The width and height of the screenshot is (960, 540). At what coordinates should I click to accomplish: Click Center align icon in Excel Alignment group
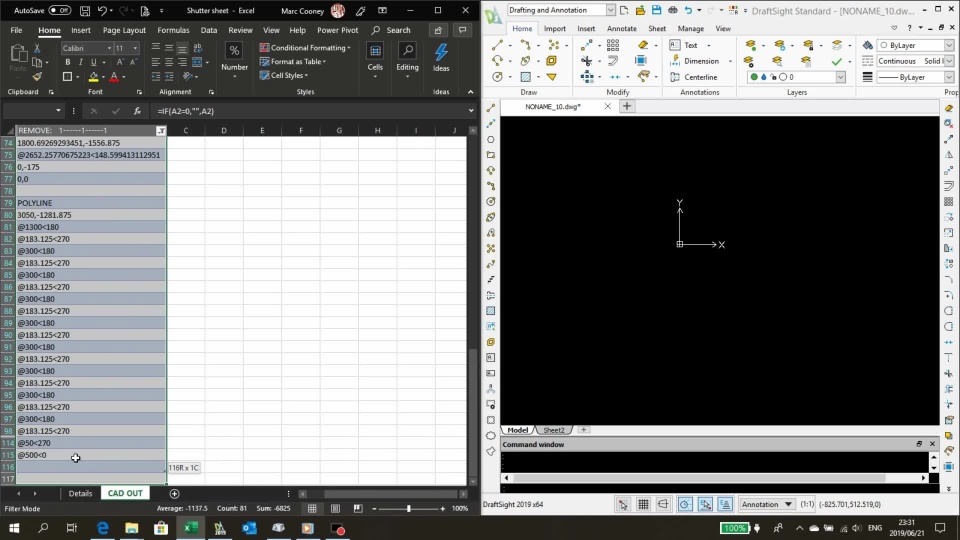tap(169, 62)
